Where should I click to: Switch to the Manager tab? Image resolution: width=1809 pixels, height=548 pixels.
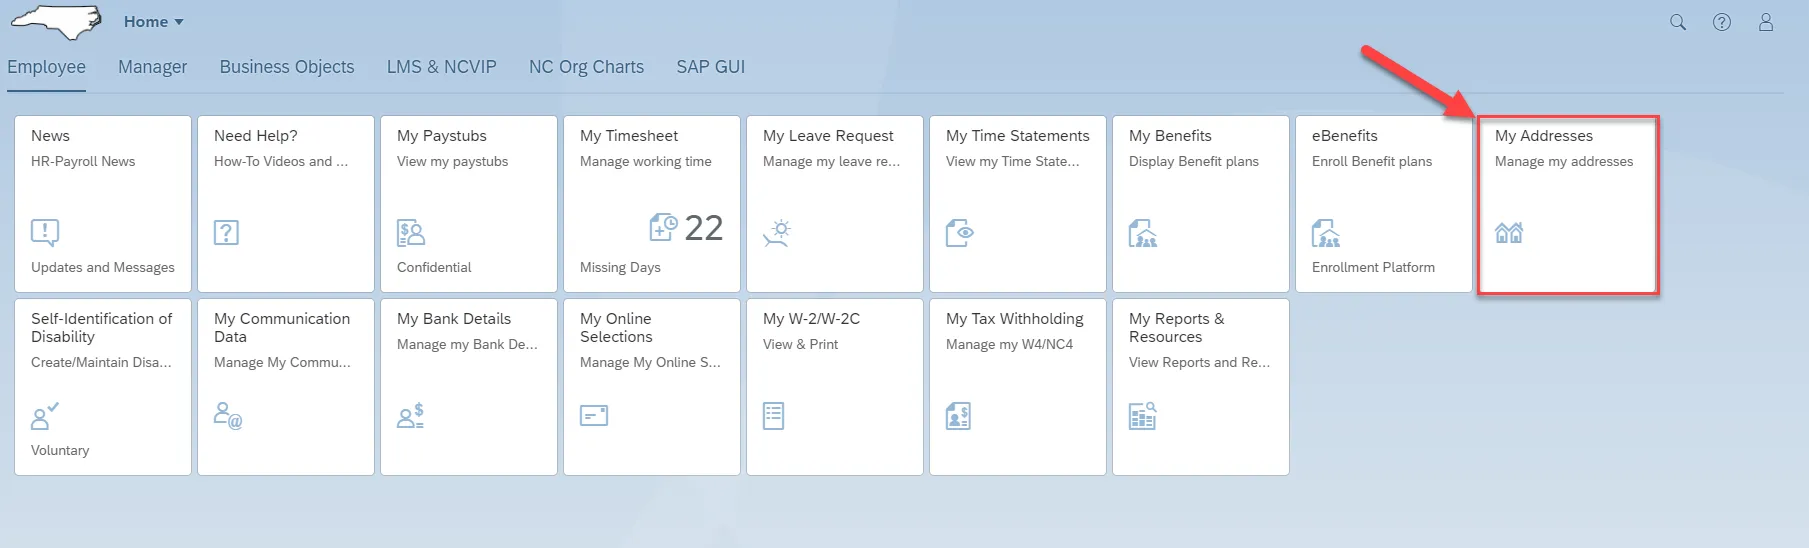152,67
